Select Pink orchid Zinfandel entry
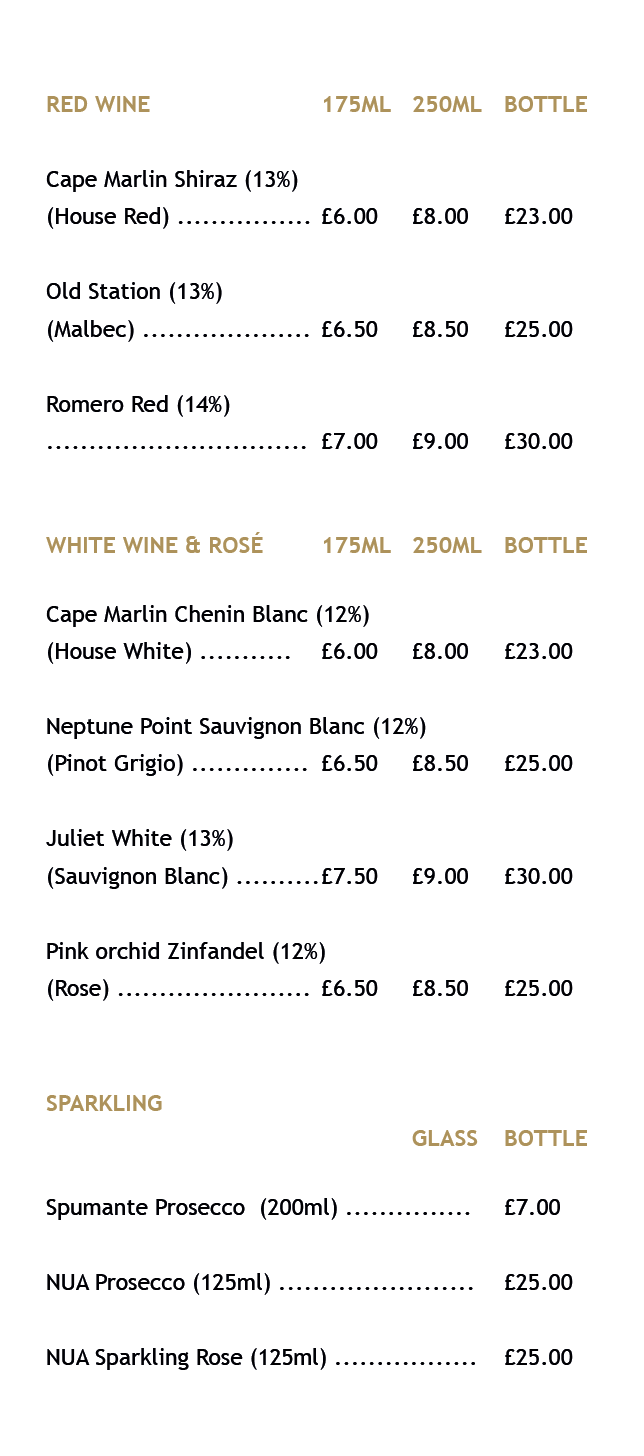 (x=186, y=952)
